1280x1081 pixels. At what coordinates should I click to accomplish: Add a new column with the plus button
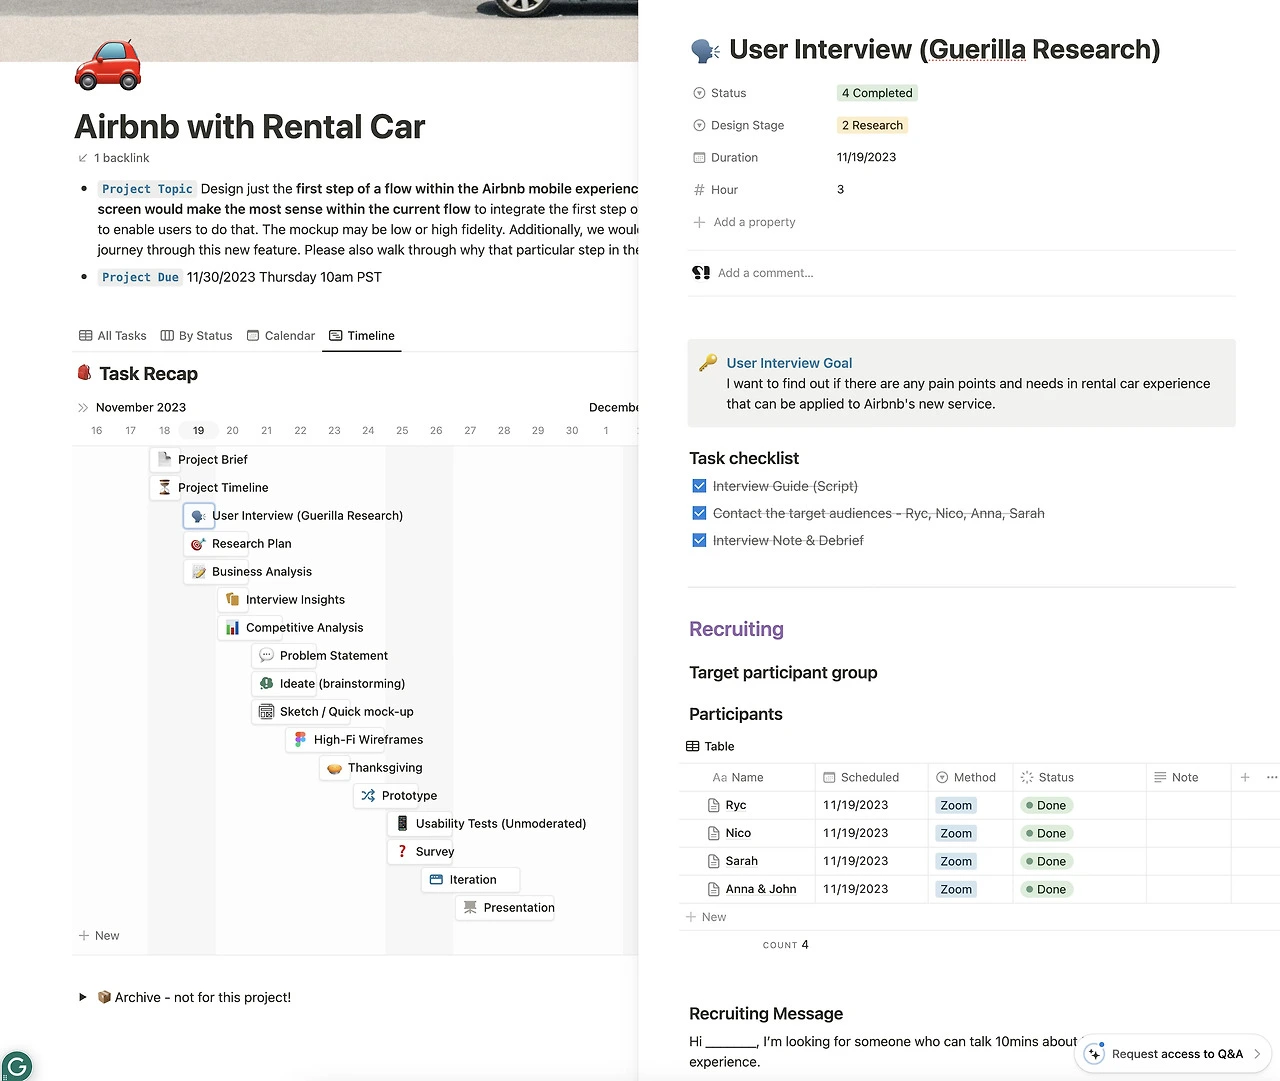coord(1245,777)
